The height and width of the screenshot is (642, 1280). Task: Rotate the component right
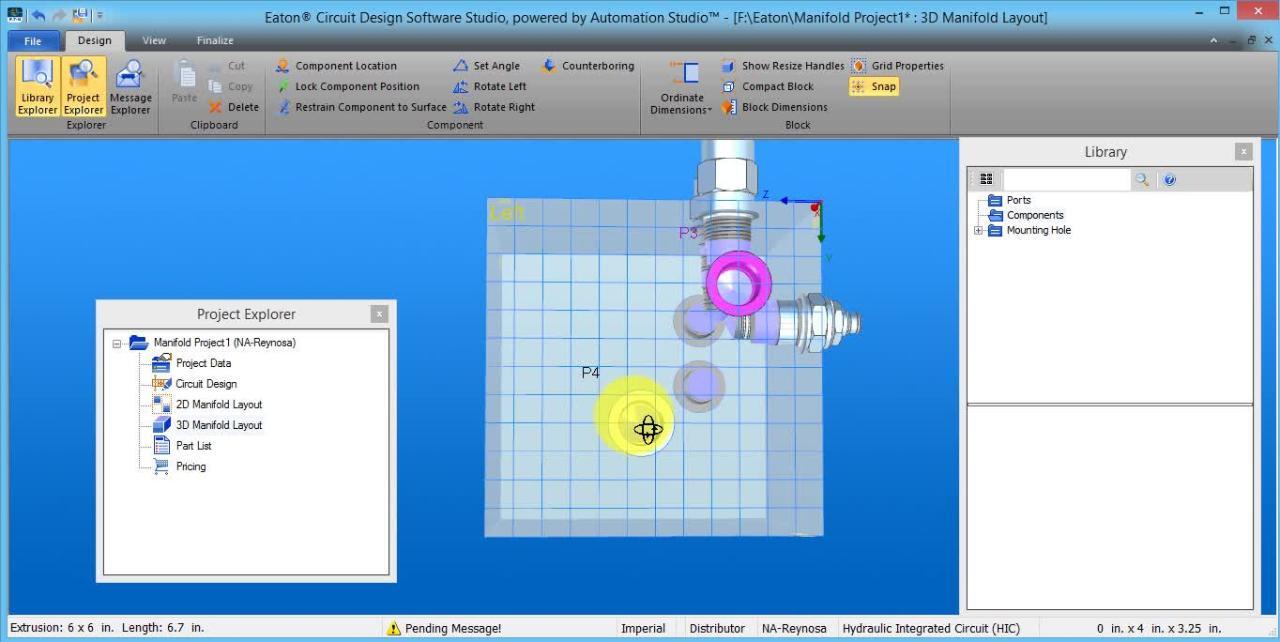pos(494,107)
